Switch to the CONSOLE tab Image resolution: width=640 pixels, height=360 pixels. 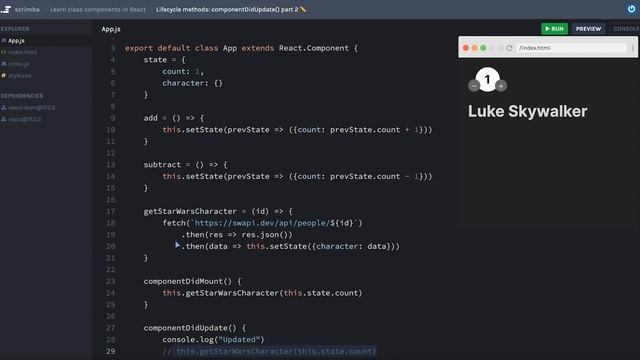coord(626,29)
